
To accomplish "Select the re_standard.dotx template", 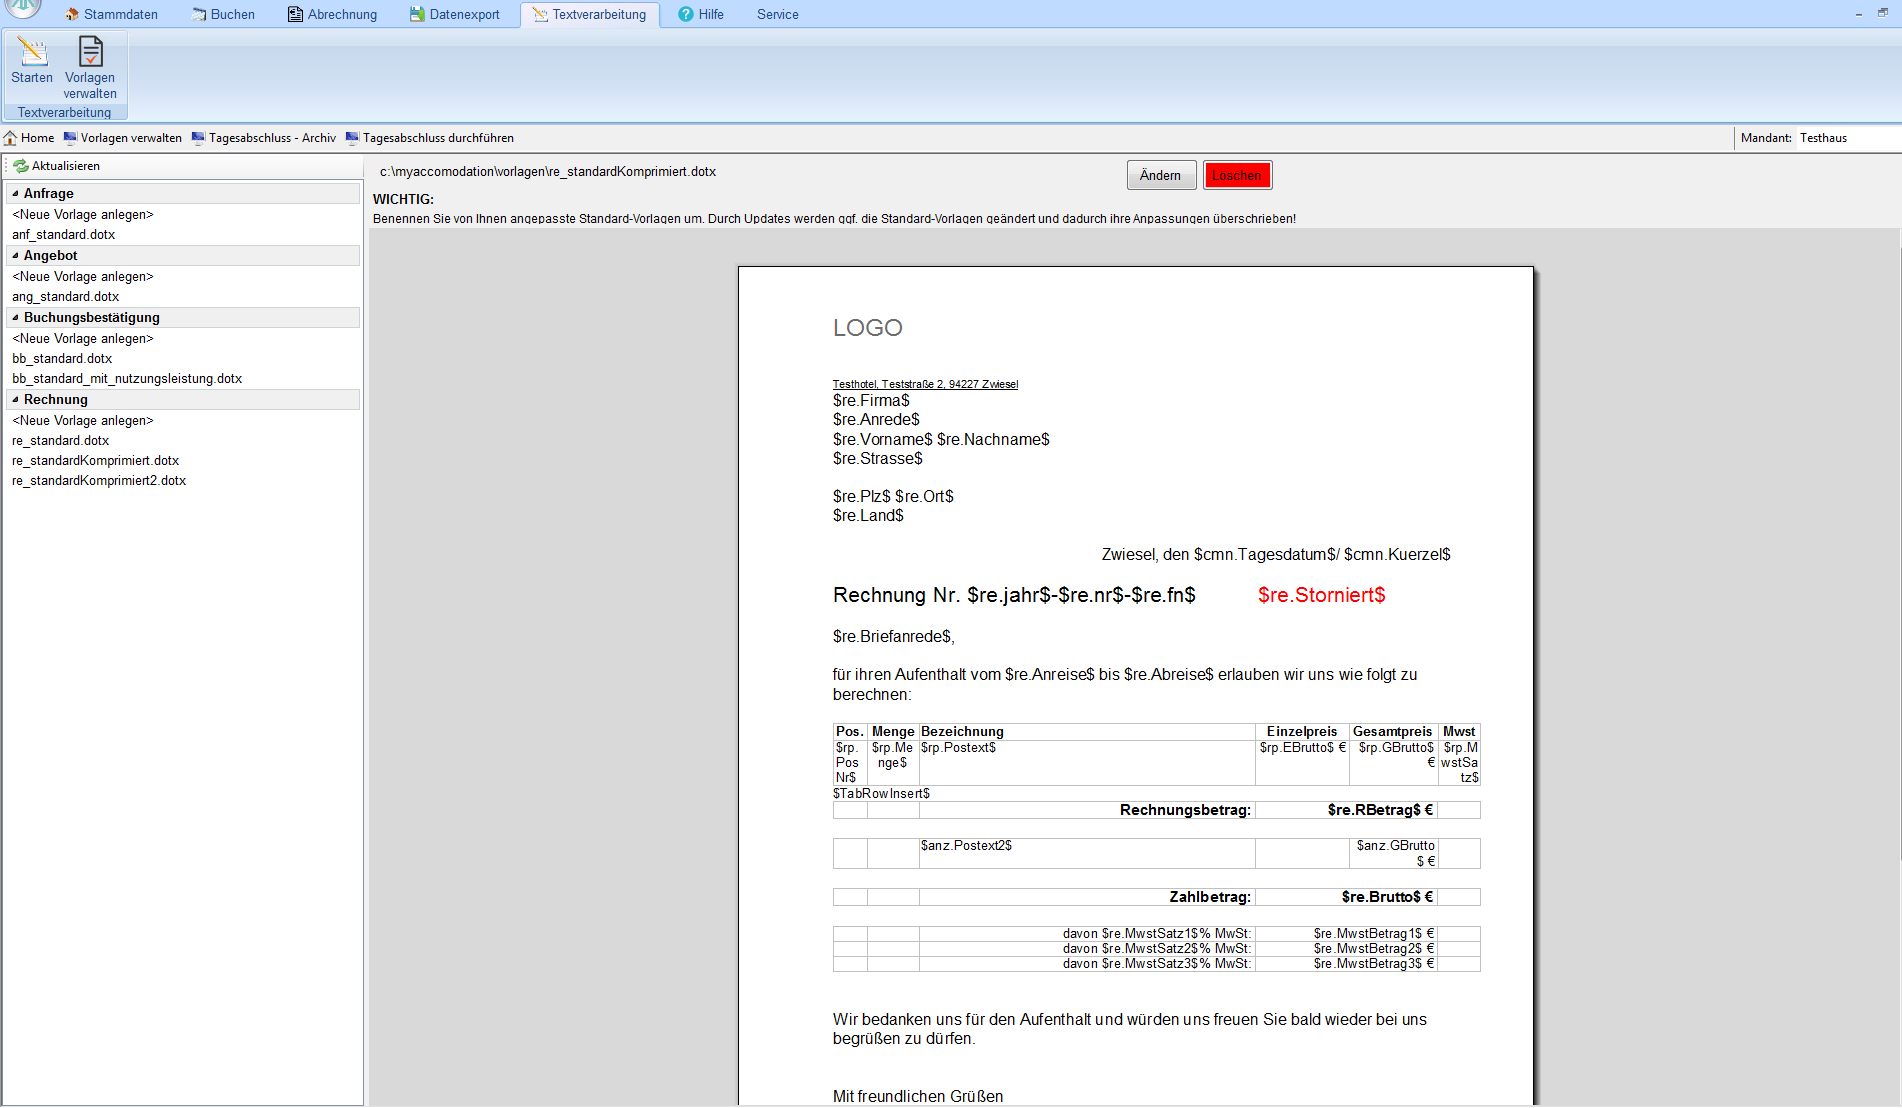I will [x=61, y=441].
